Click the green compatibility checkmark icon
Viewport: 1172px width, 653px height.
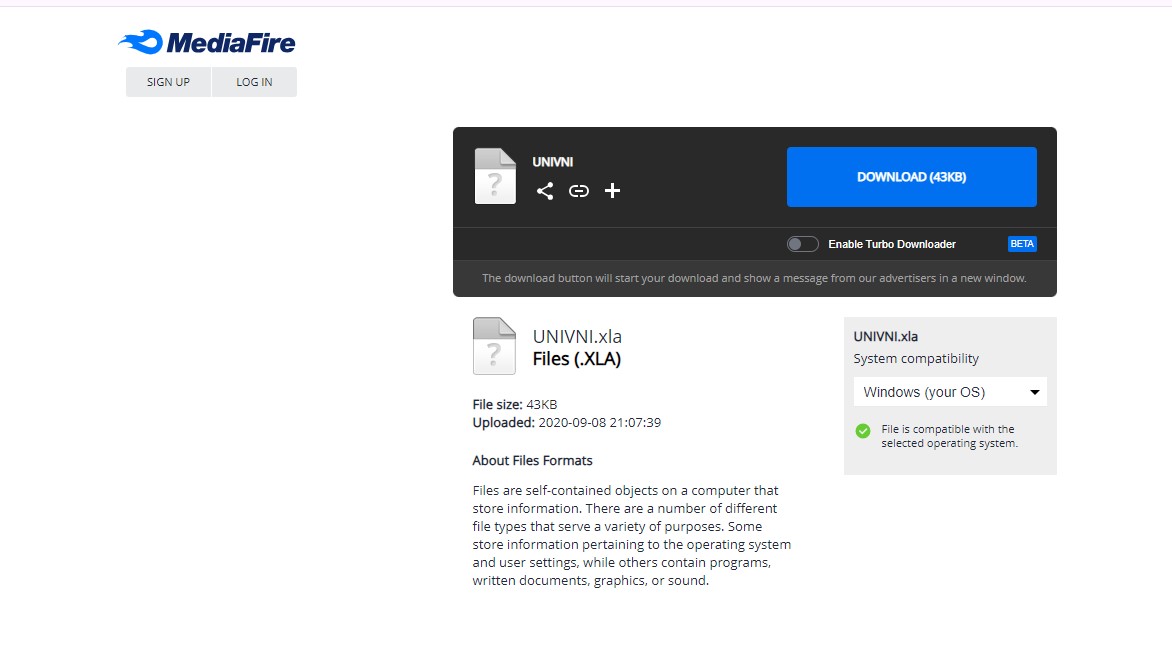pyautogui.click(x=863, y=431)
